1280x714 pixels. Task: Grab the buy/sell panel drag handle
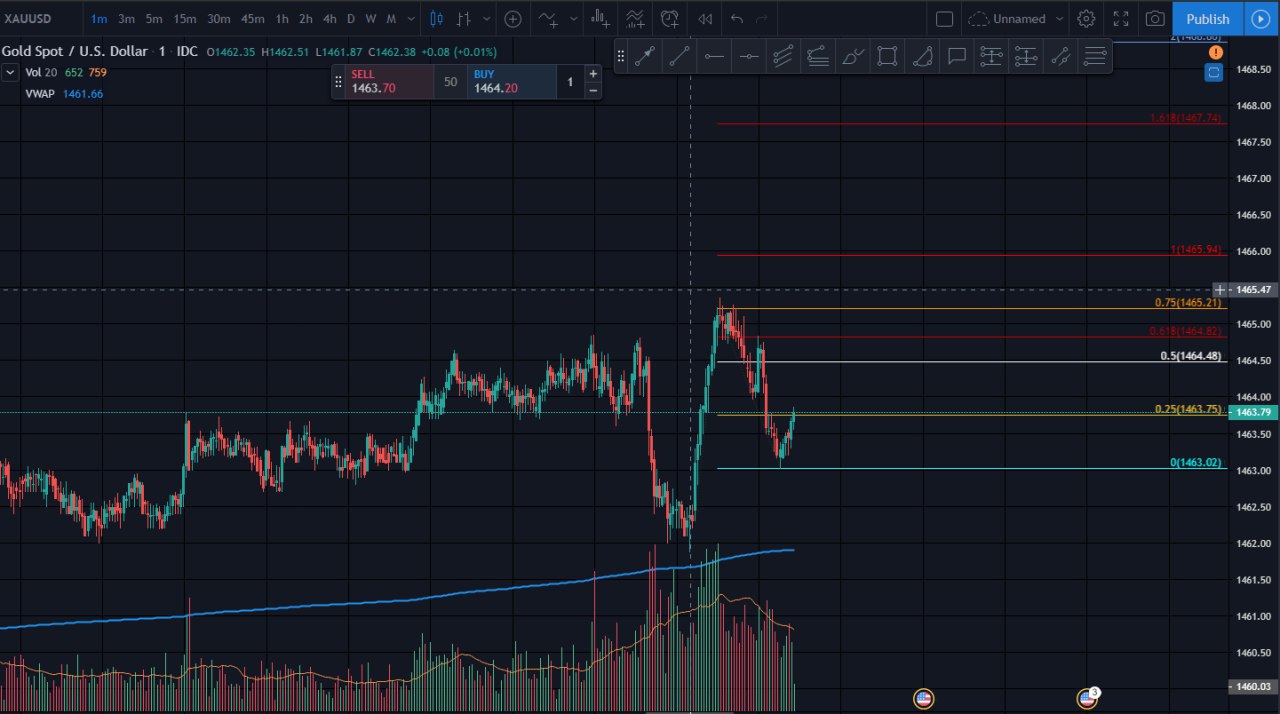tap(339, 82)
